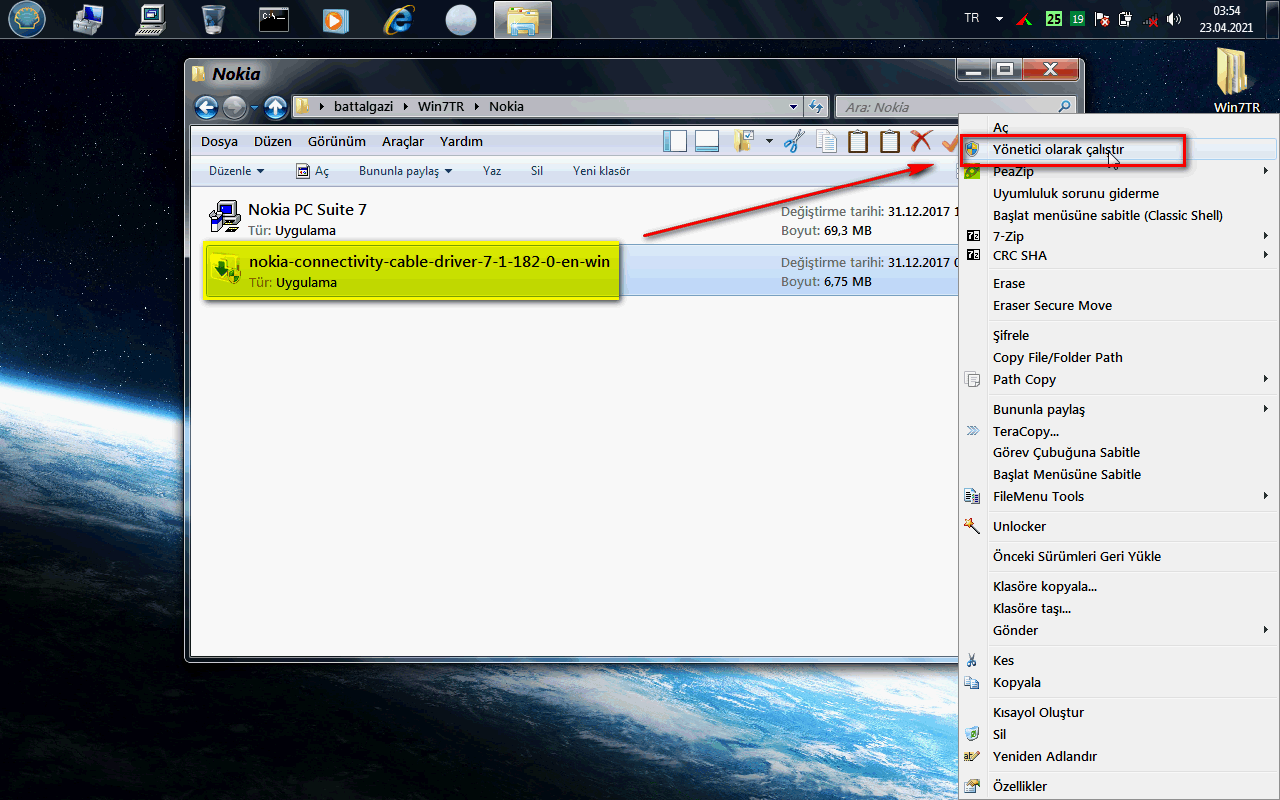
Task: Open the Araçlar menu
Action: pos(403,141)
